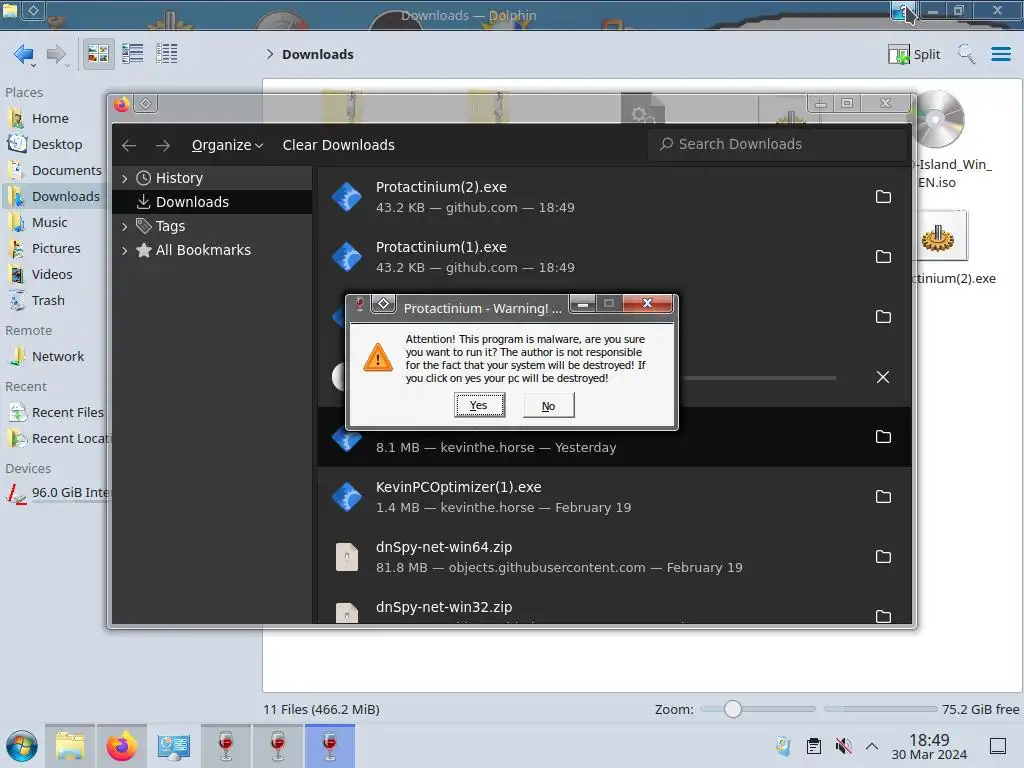
Task: Go back in Dolphin
Action: click(24, 54)
